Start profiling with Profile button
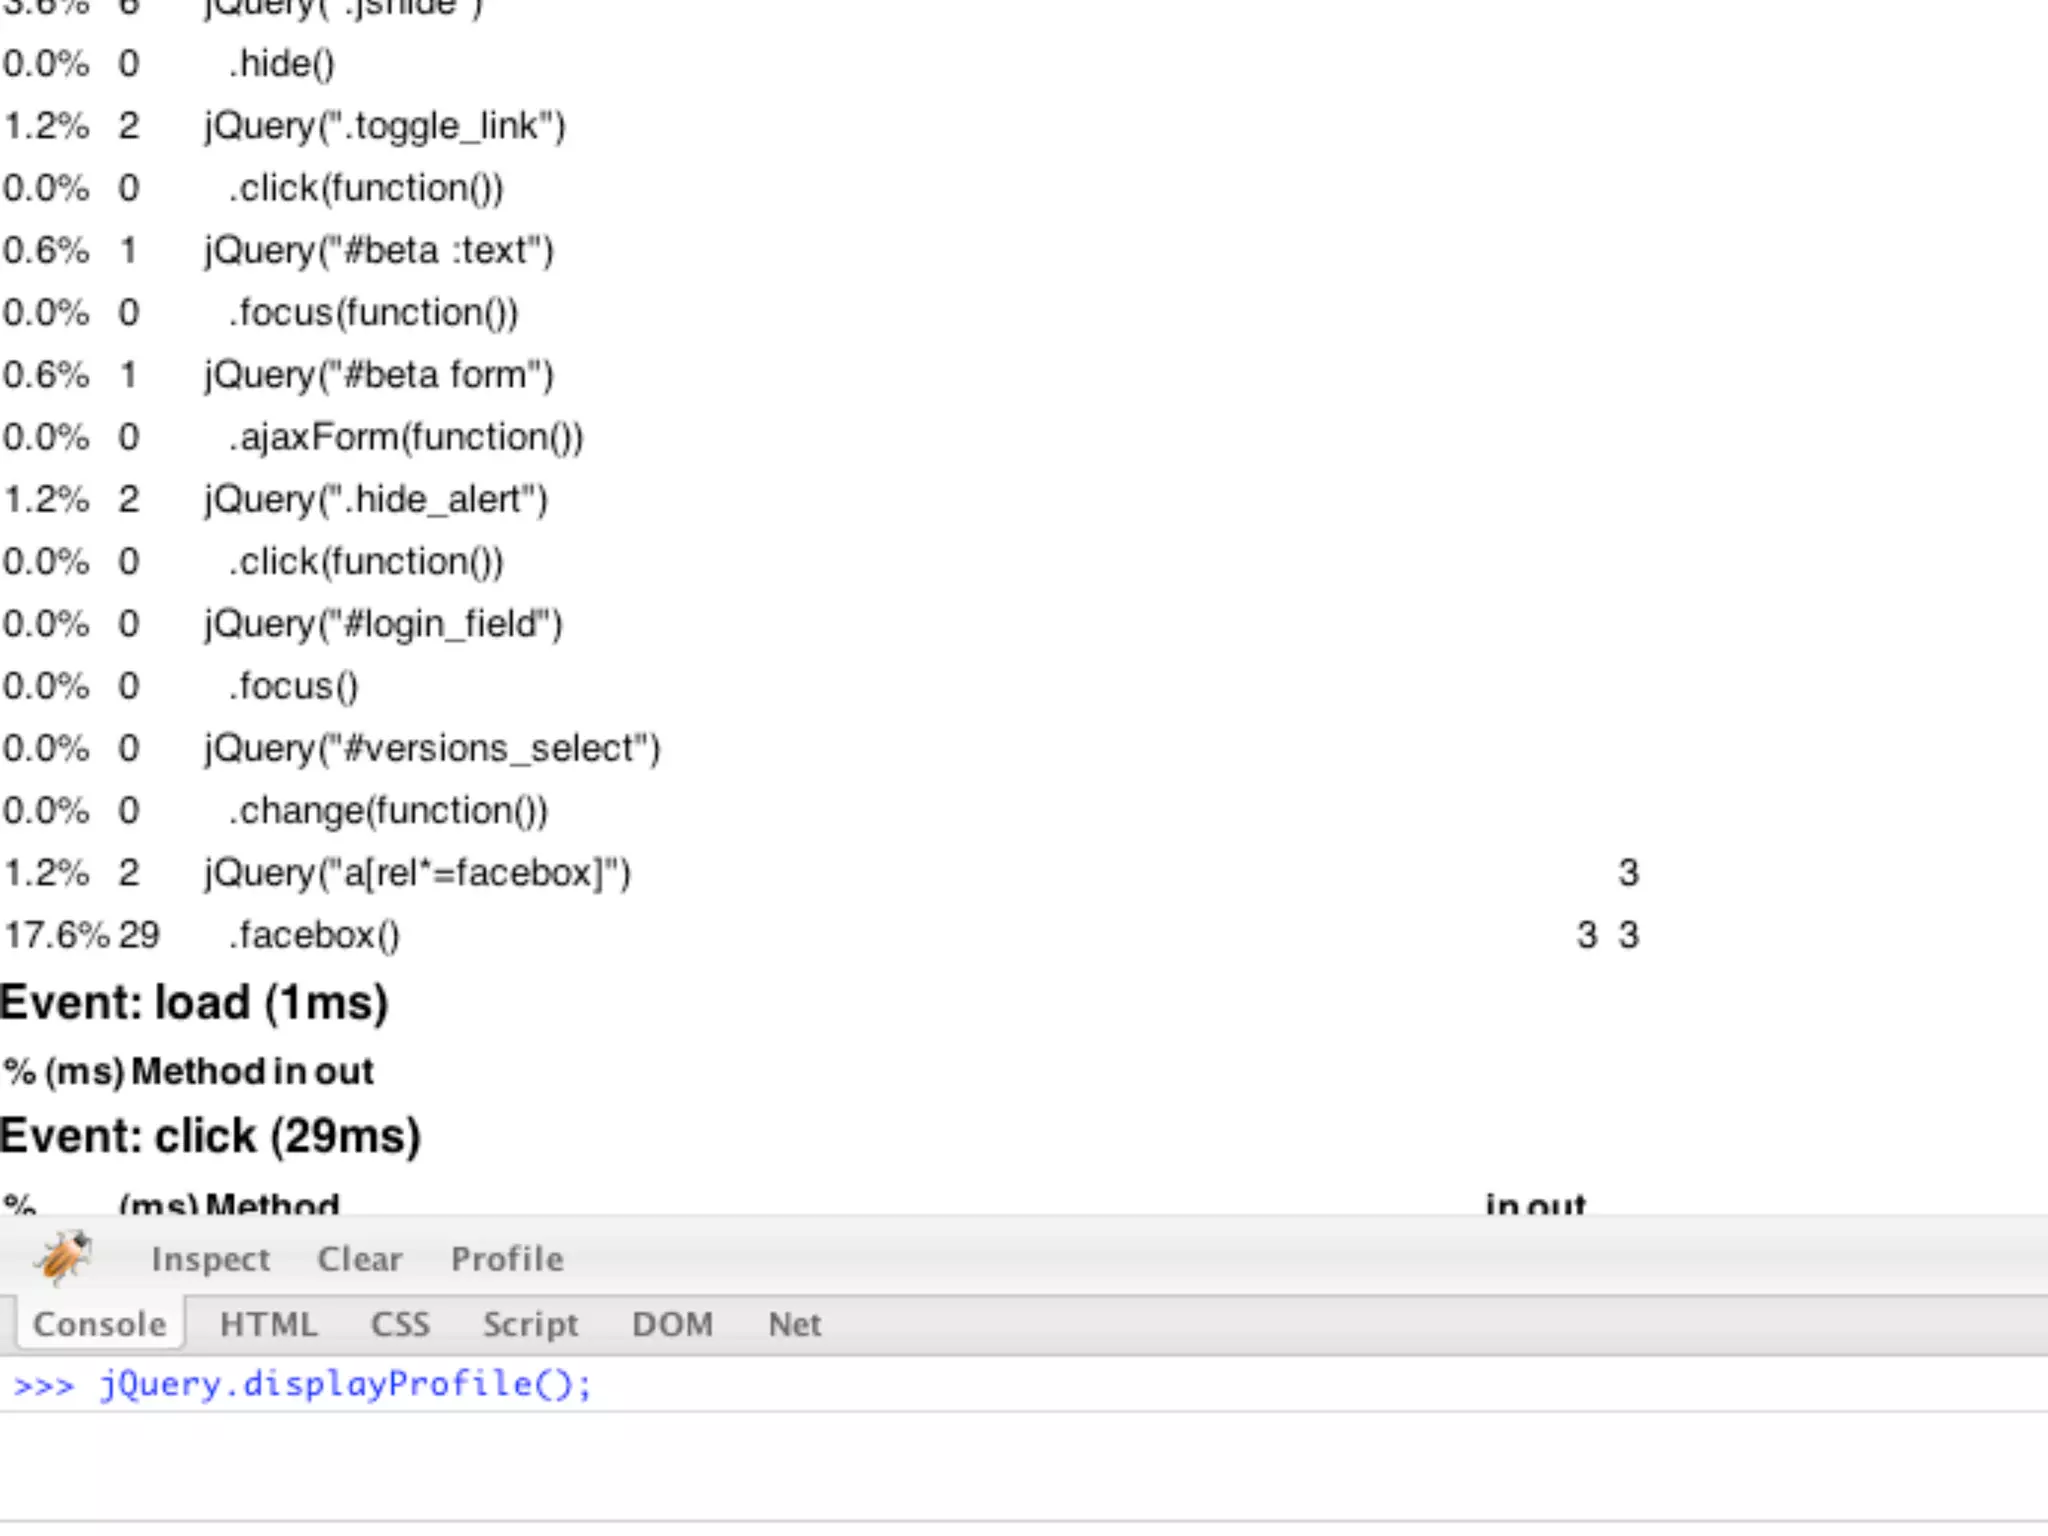The image size is (2048, 1536). 507,1259
